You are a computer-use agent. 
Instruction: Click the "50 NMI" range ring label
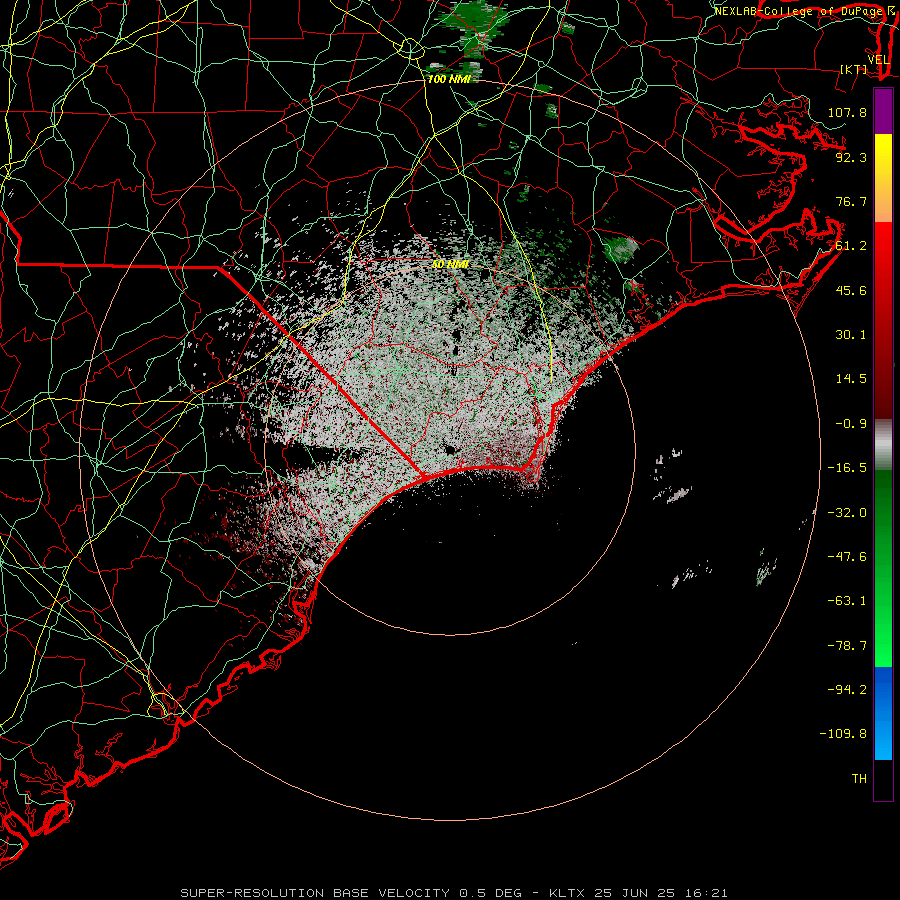coord(451,264)
